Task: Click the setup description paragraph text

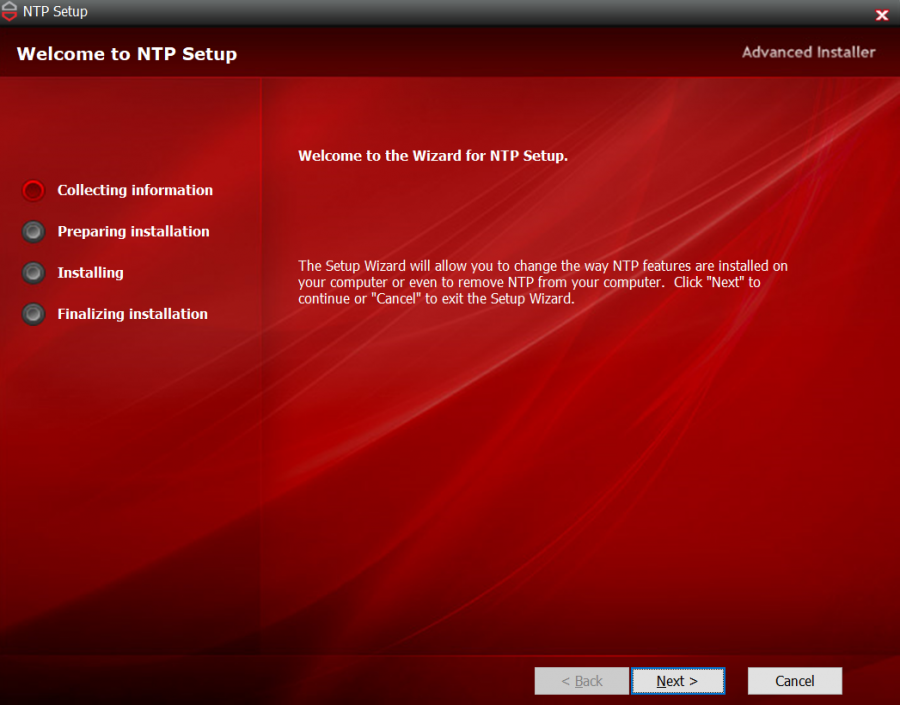Action: tap(543, 282)
